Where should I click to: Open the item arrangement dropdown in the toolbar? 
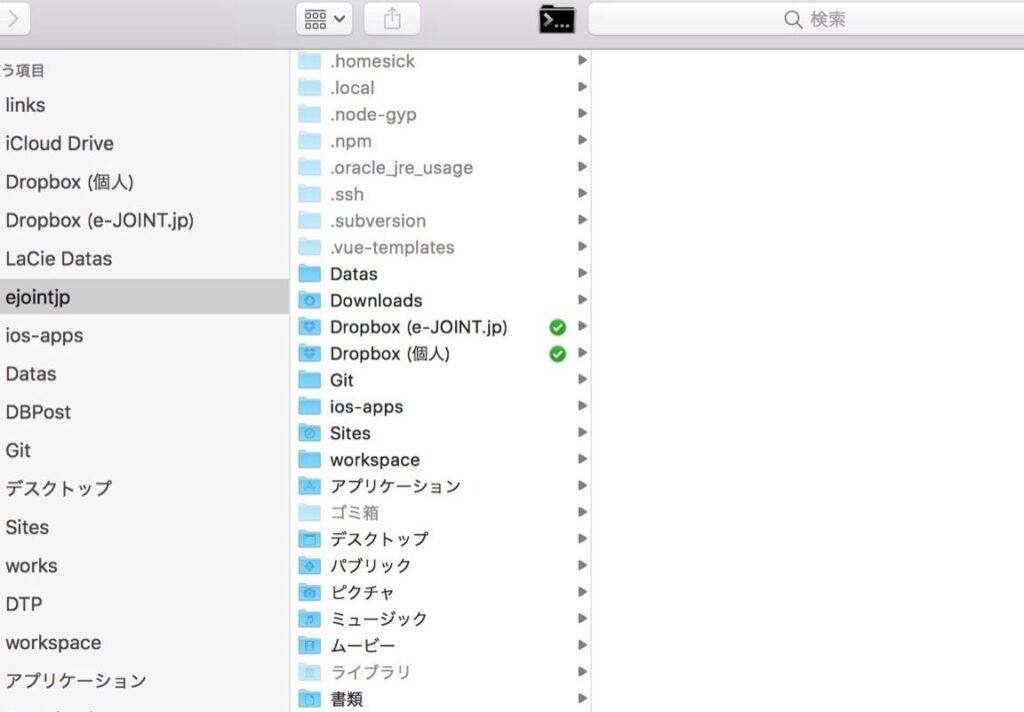[x=324, y=19]
